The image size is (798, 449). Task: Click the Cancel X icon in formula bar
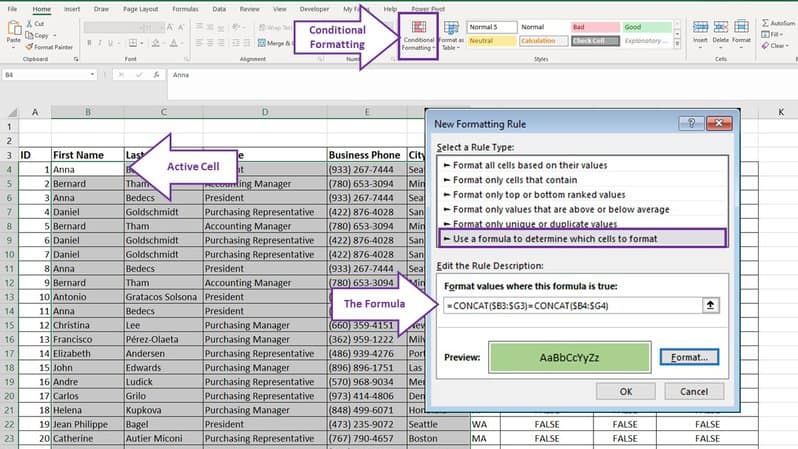click(x=121, y=75)
